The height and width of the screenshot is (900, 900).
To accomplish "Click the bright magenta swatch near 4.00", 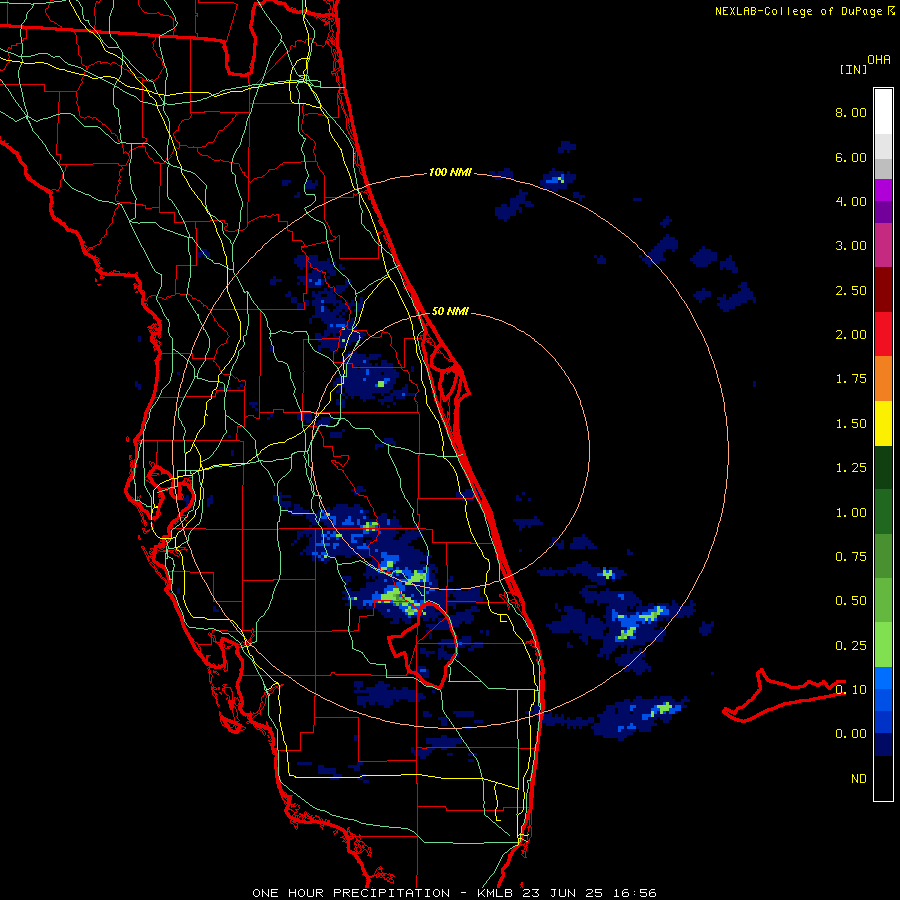I will coord(883,190).
